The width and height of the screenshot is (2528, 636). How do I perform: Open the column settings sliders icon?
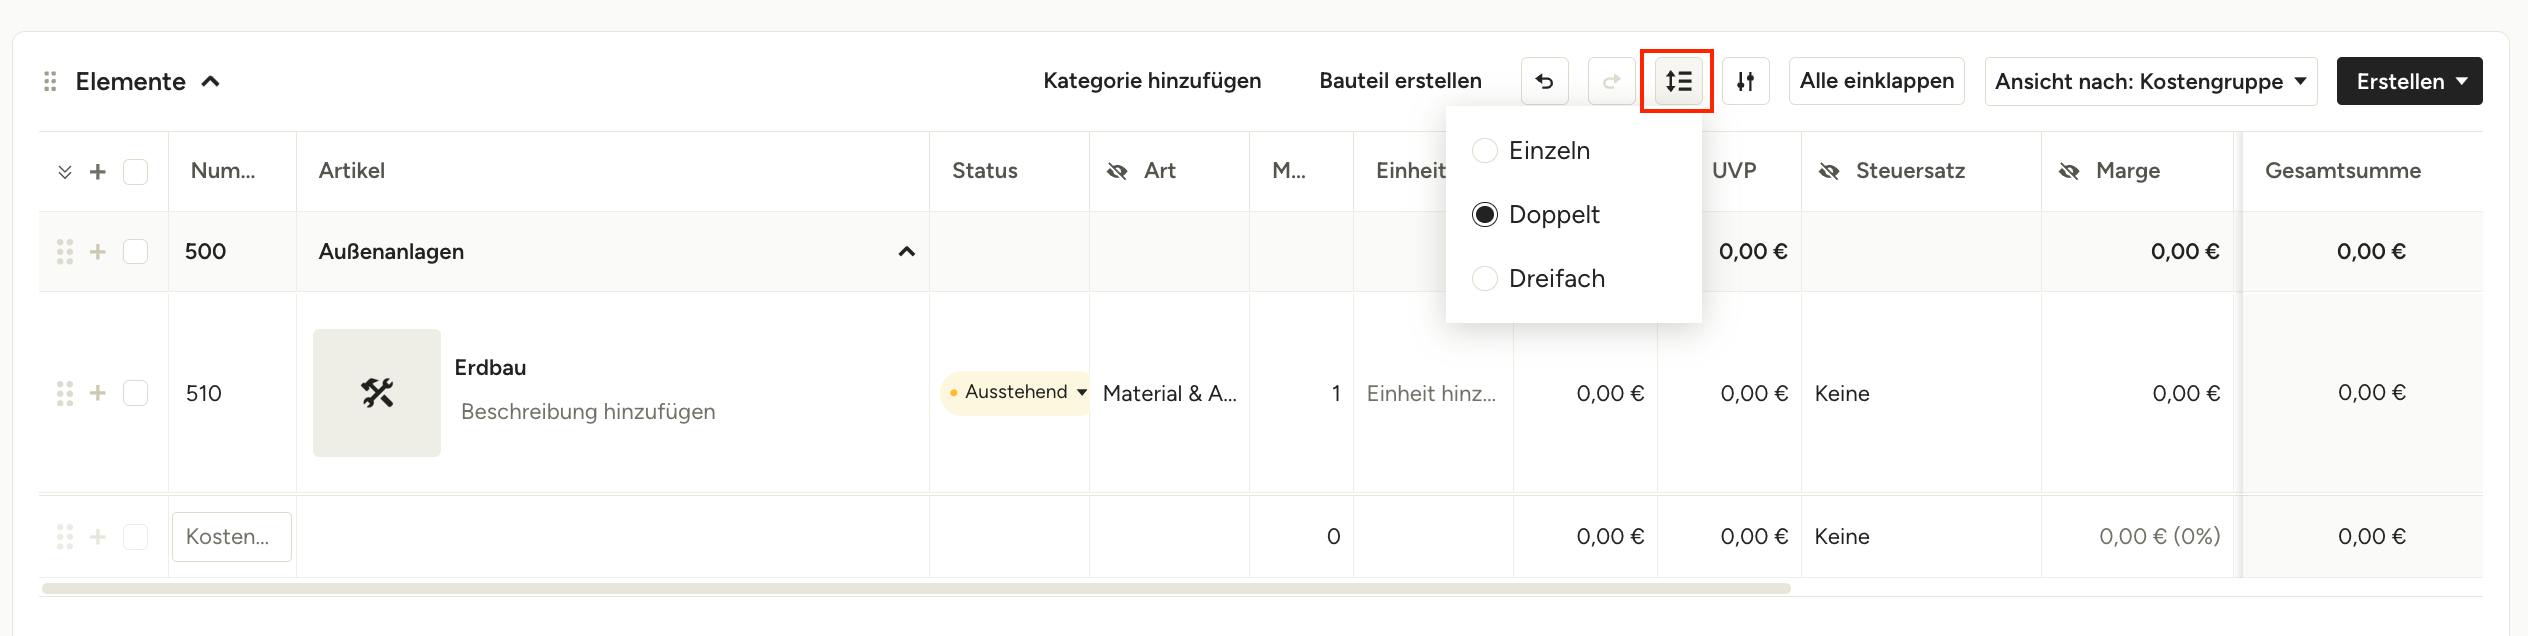[1745, 81]
